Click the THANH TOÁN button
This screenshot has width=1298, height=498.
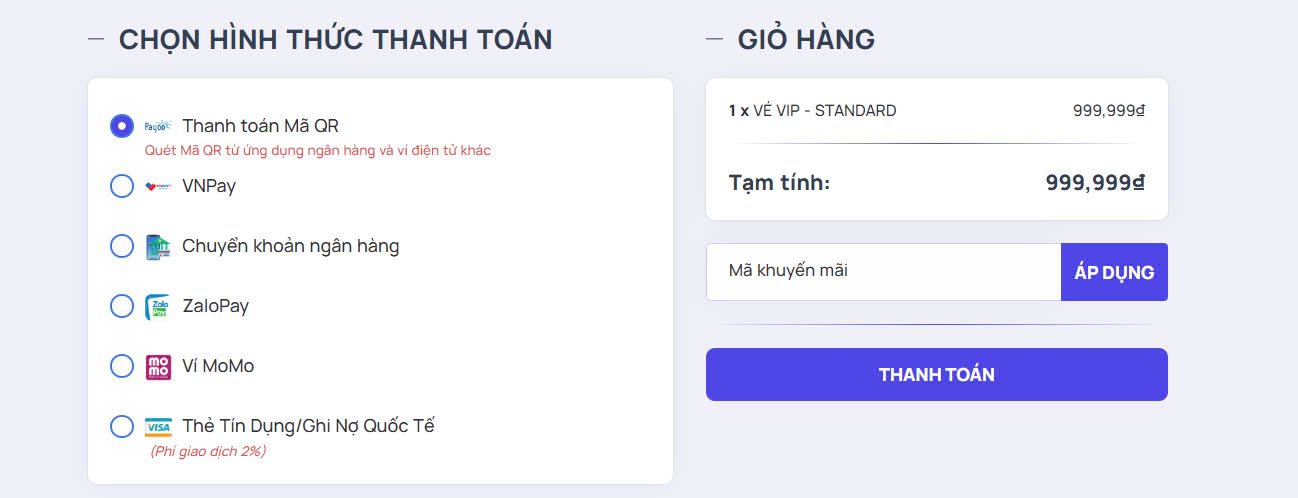click(x=937, y=375)
